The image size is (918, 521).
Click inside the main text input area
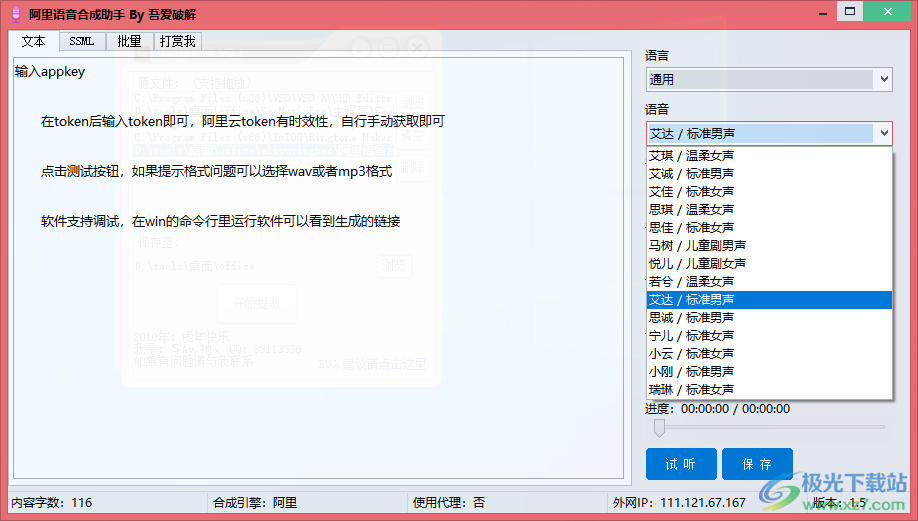click(x=318, y=268)
